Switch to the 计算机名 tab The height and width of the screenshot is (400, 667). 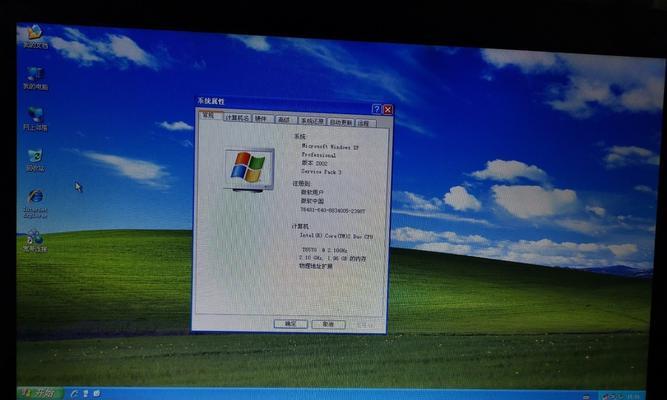237,118
